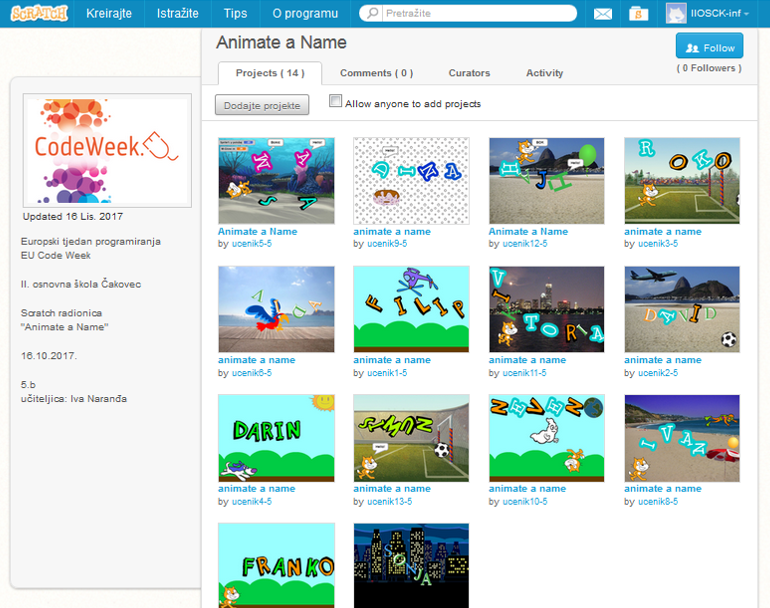Switch to Comments (0) tab
The height and width of the screenshot is (608, 770).
coord(377,73)
